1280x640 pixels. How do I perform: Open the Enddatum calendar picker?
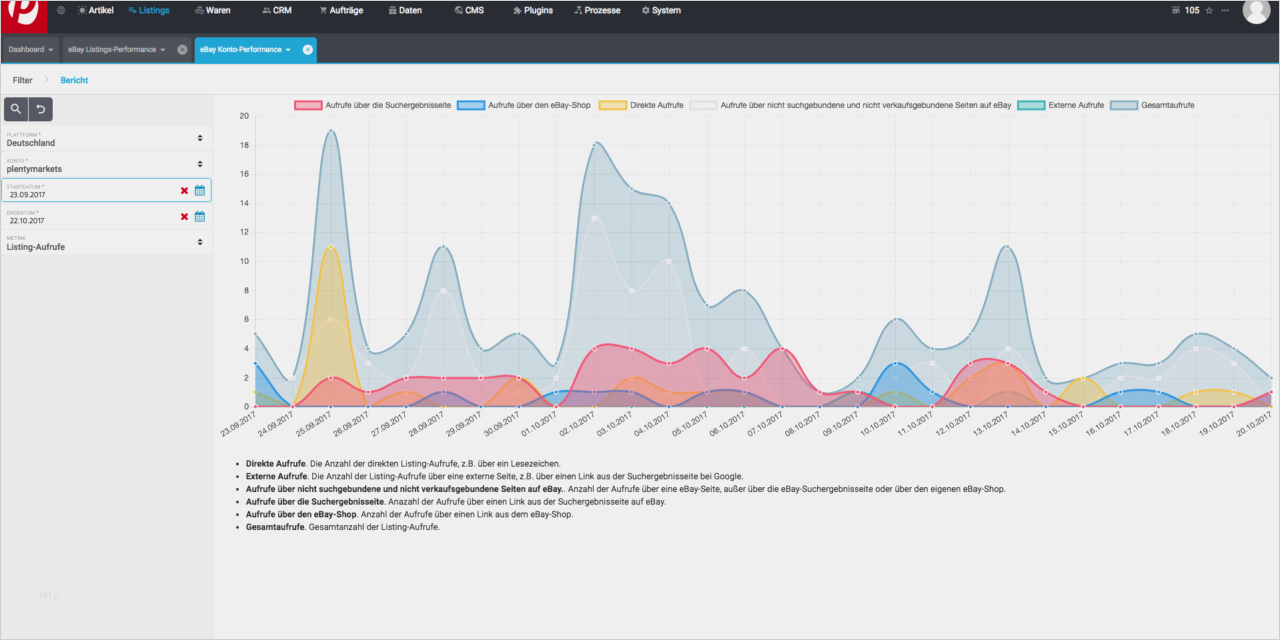tap(200, 216)
